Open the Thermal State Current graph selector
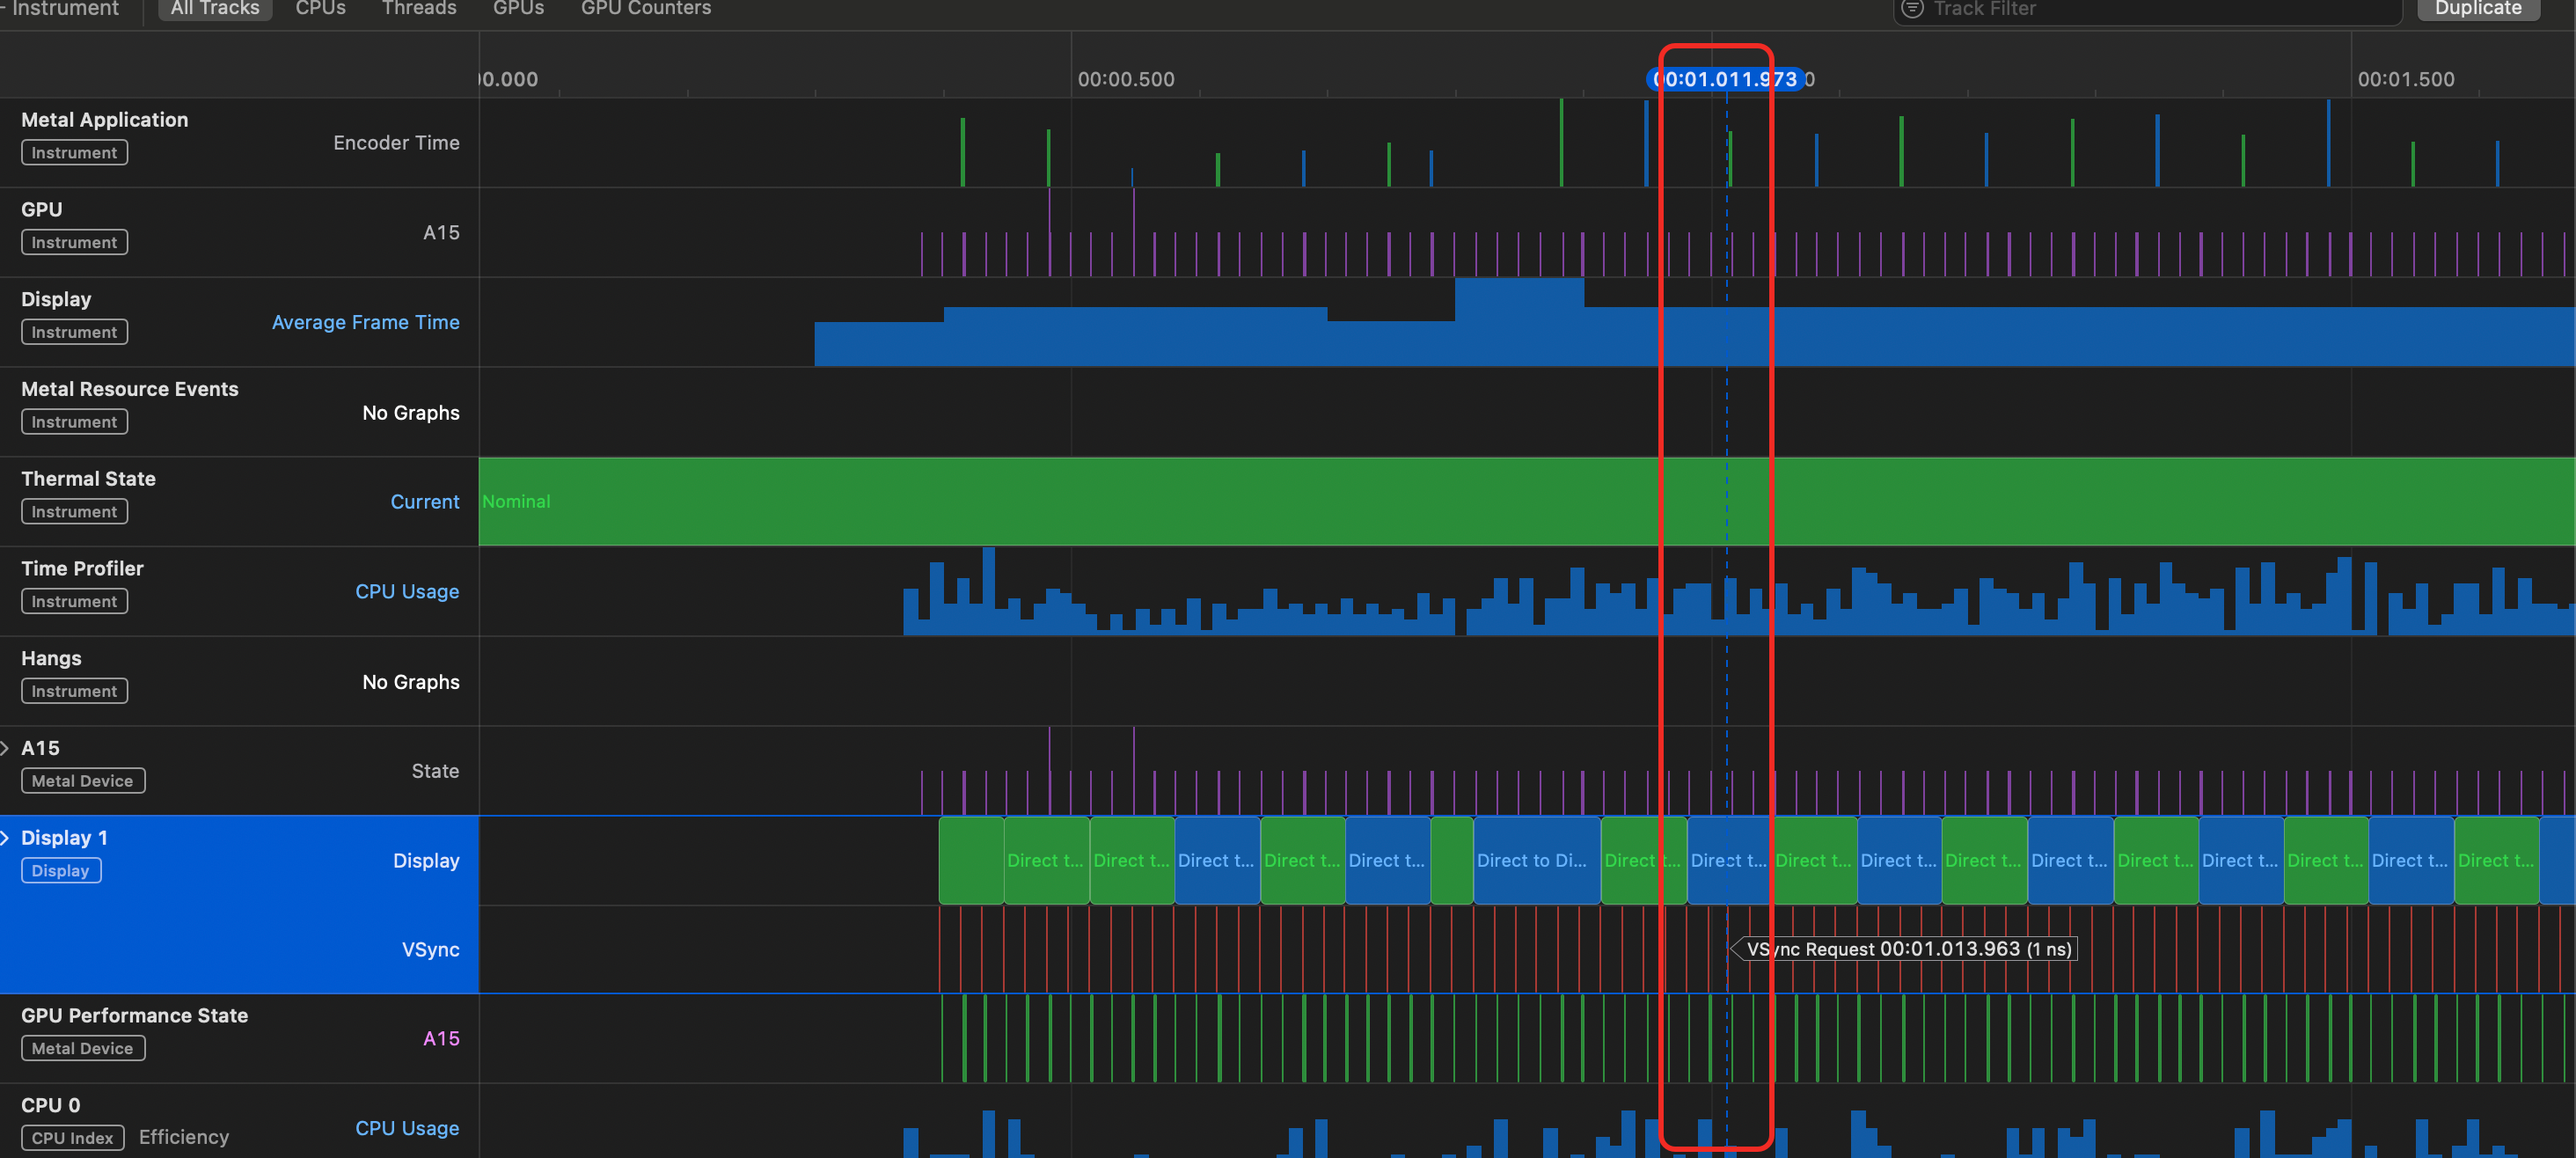Image resolution: width=2576 pixels, height=1158 pixels. 424,502
